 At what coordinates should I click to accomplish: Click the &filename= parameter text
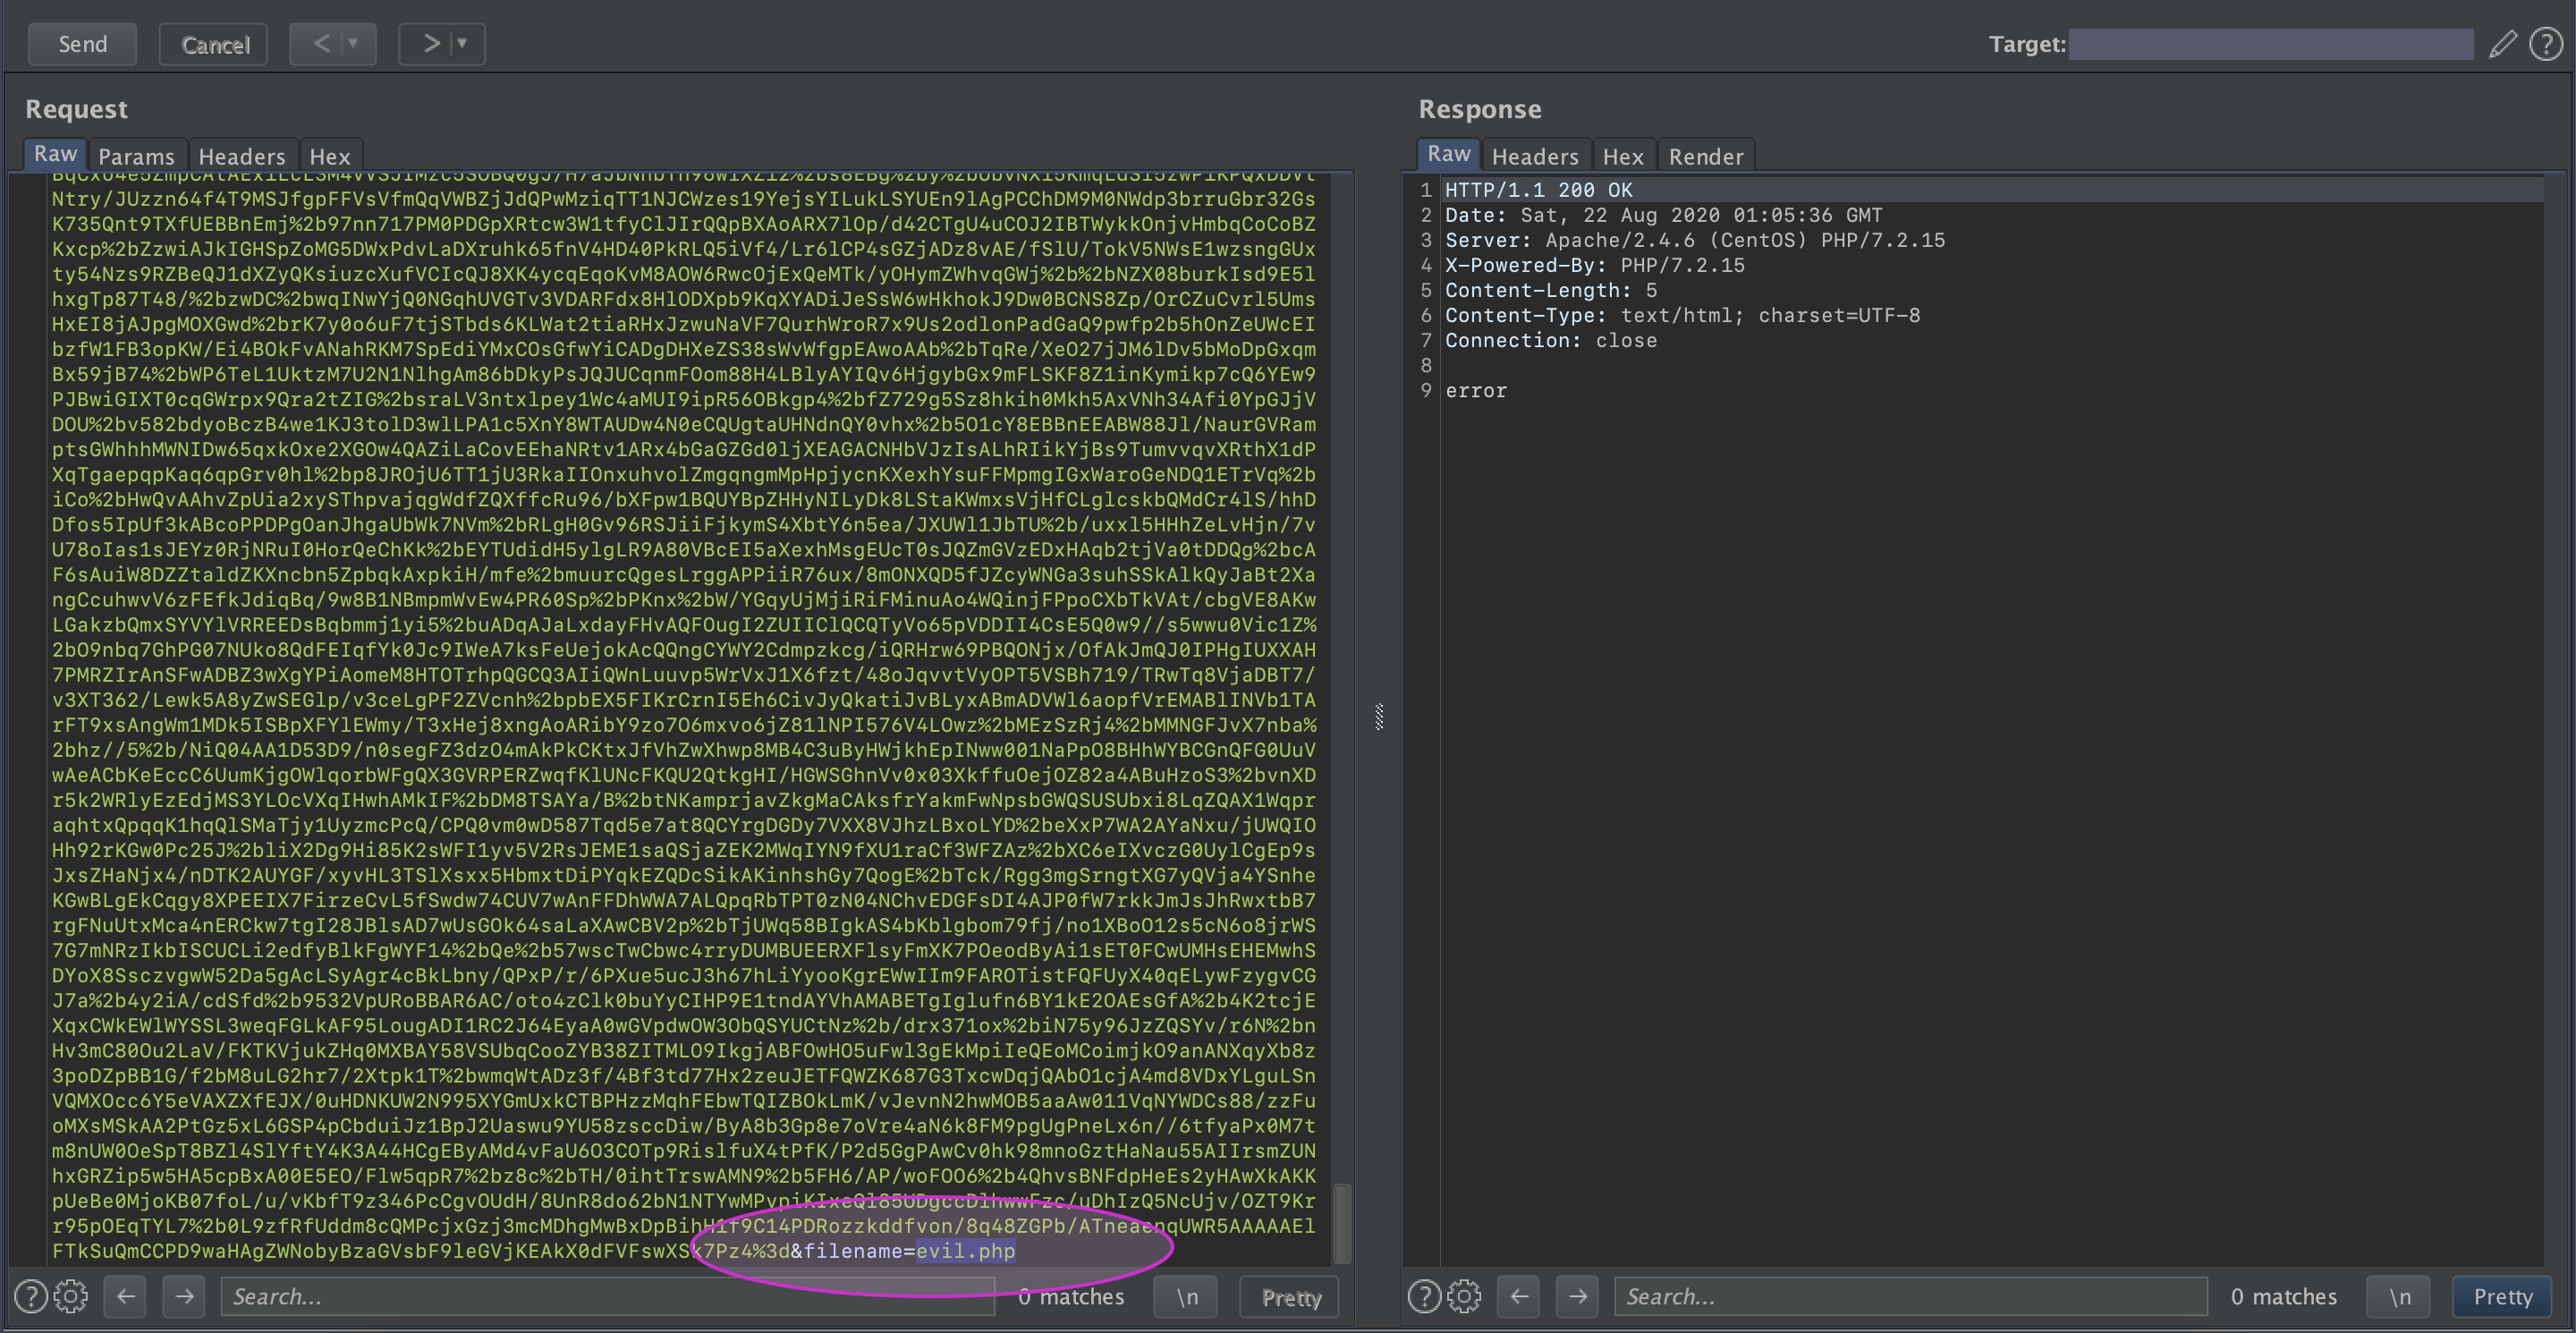point(853,1250)
